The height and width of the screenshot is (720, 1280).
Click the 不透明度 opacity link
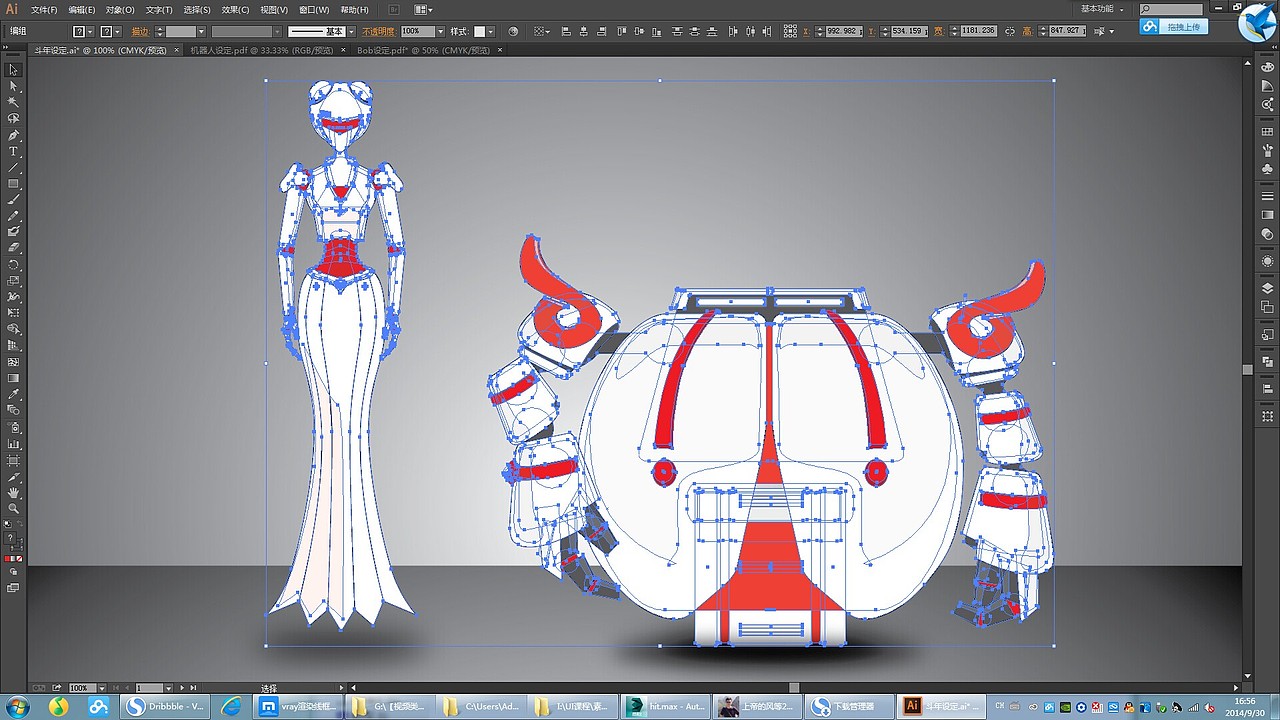click(x=378, y=32)
